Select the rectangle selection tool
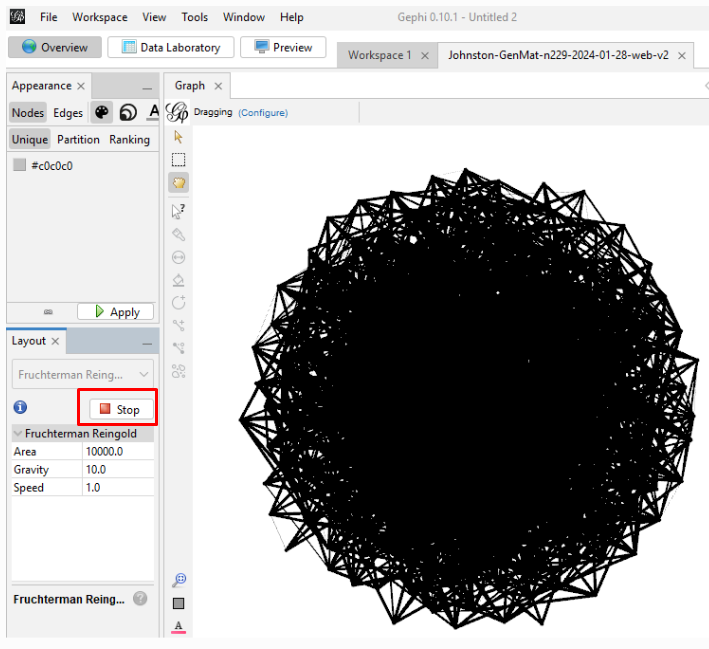Viewport: 709px width, 649px height. (178, 160)
